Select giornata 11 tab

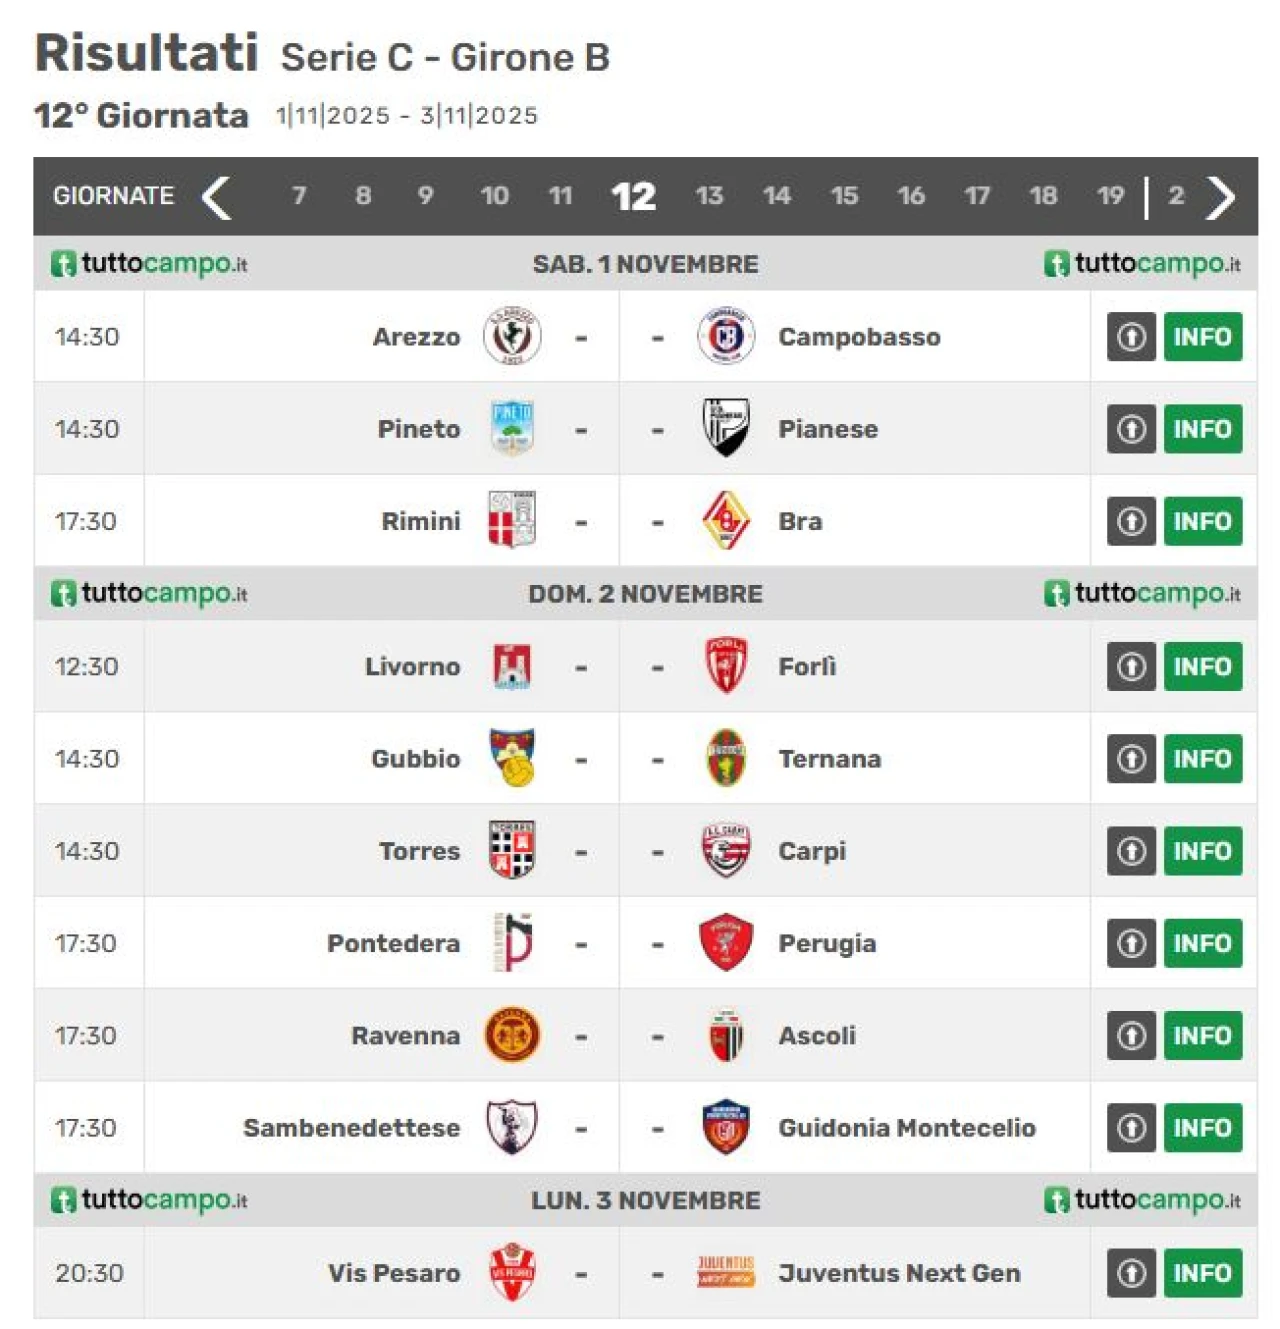point(560,196)
